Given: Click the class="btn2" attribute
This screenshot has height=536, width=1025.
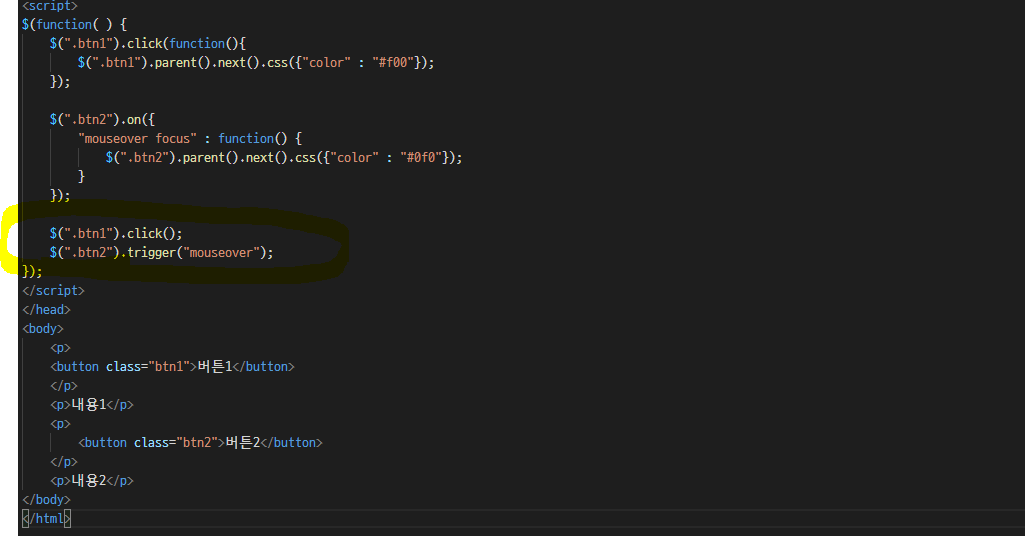Looking at the screenshot, I should coord(176,442).
